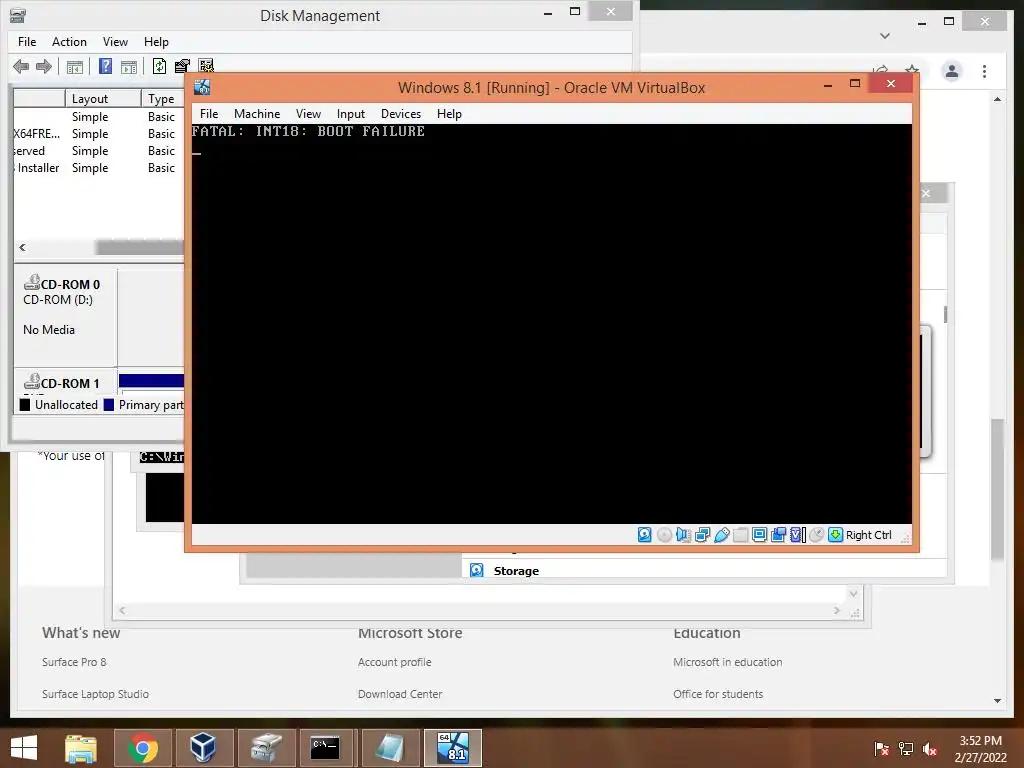The height and width of the screenshot is (768, 1024).
Task: Click the Action Center flag icon in tray
Action: coord(882,749)
